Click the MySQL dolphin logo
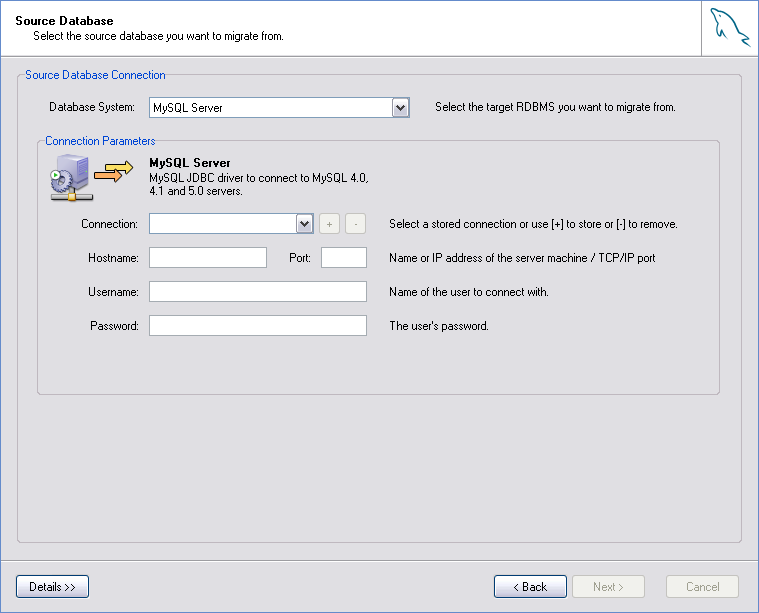 [x=730, y=28]
